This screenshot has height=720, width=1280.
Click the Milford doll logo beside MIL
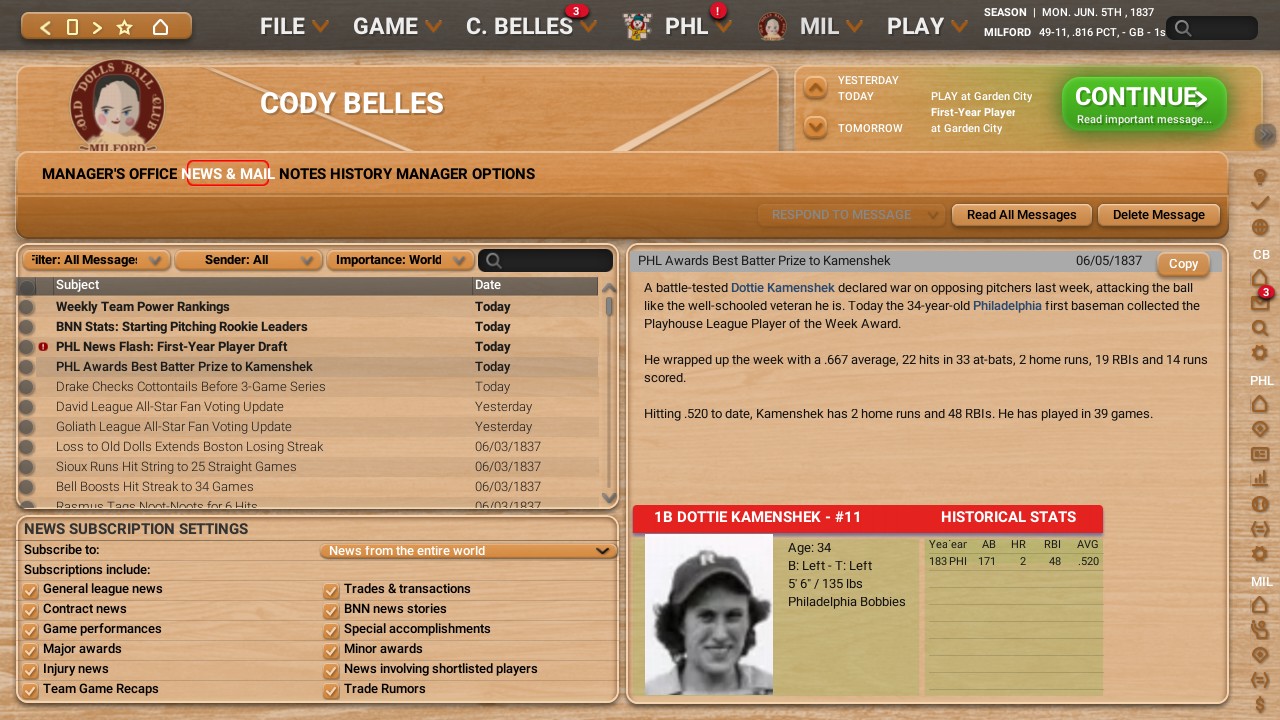772,26
